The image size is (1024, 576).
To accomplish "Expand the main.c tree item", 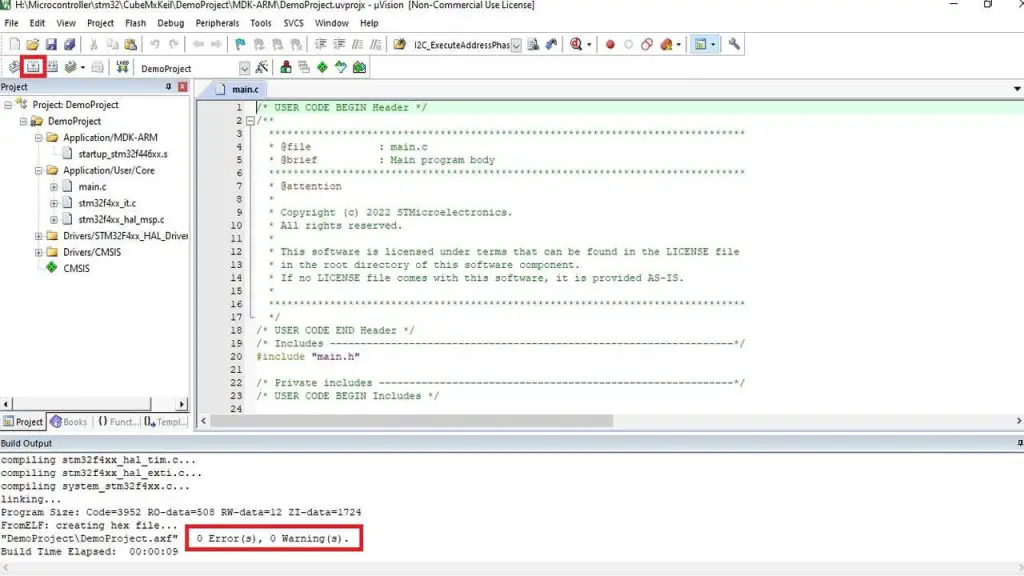I will pos(54,187).
